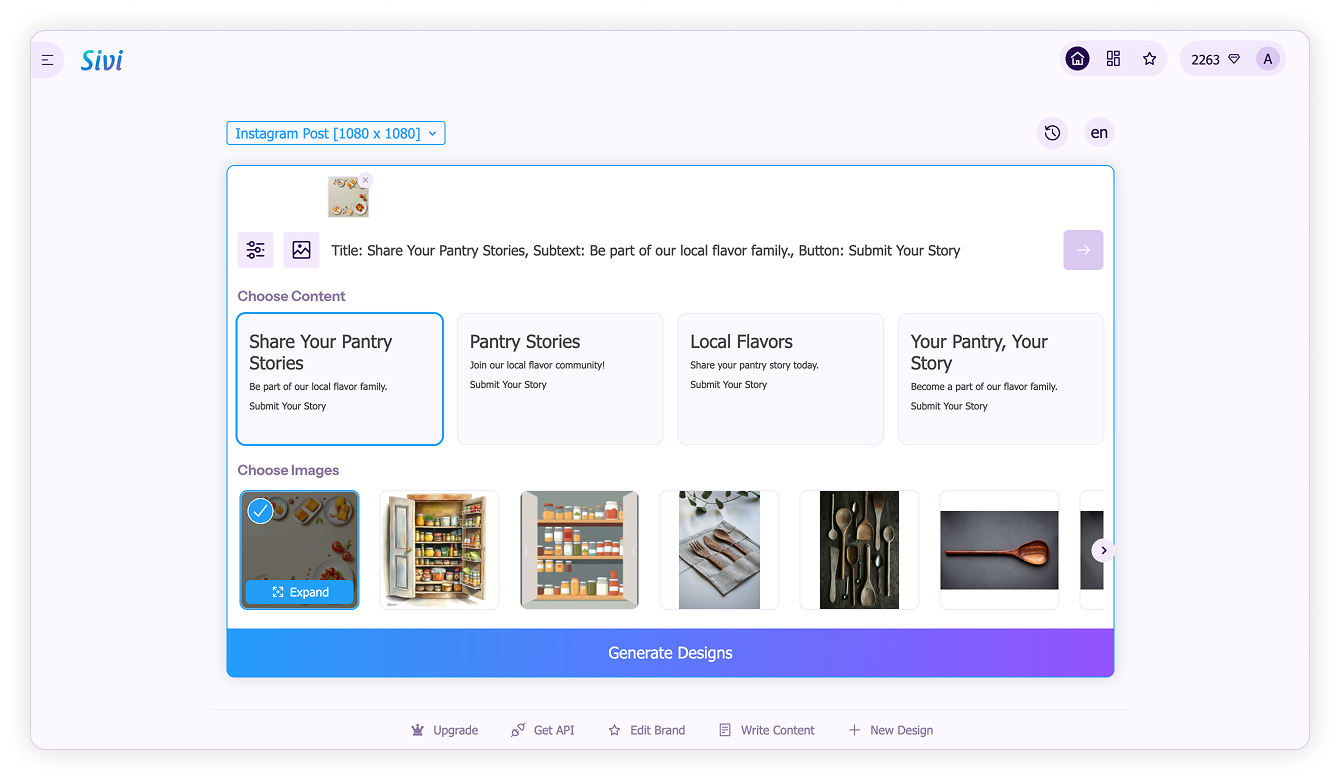Click the Sivi logo
1340x780 pixels.
point(102,60)
